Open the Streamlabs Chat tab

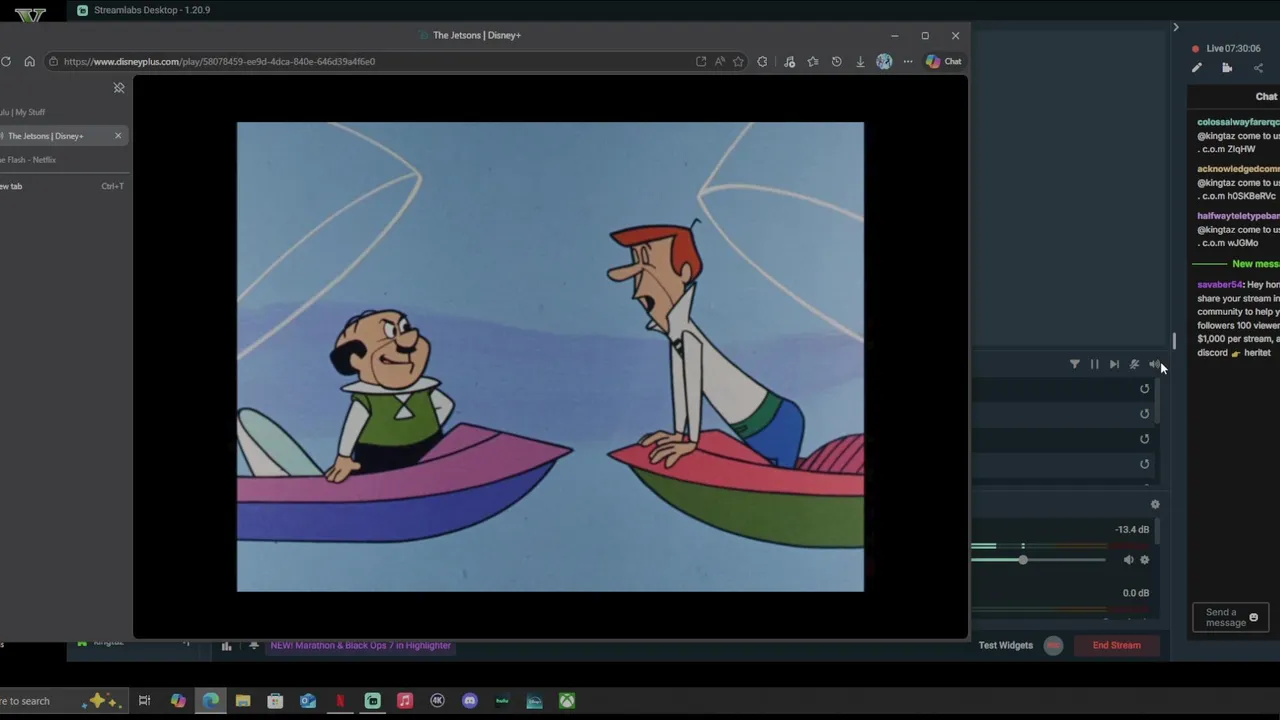[1266, 97]
